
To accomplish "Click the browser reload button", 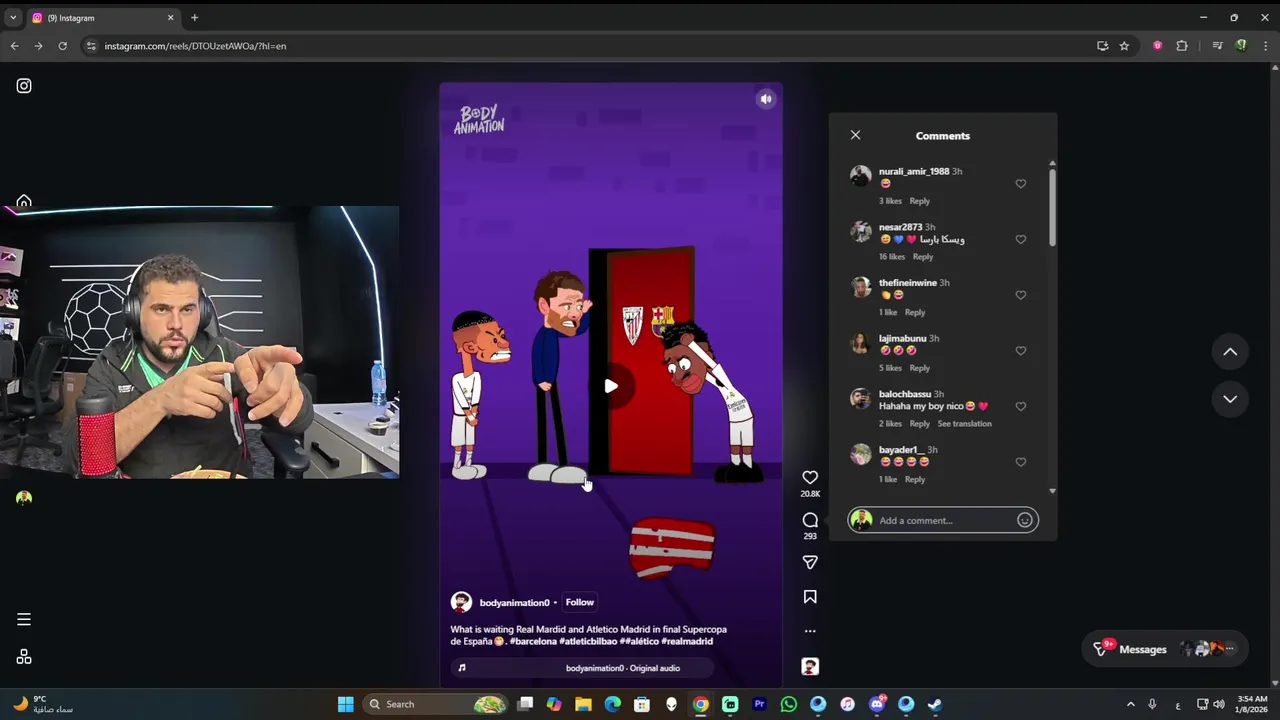I will click(x=62, y=46).
